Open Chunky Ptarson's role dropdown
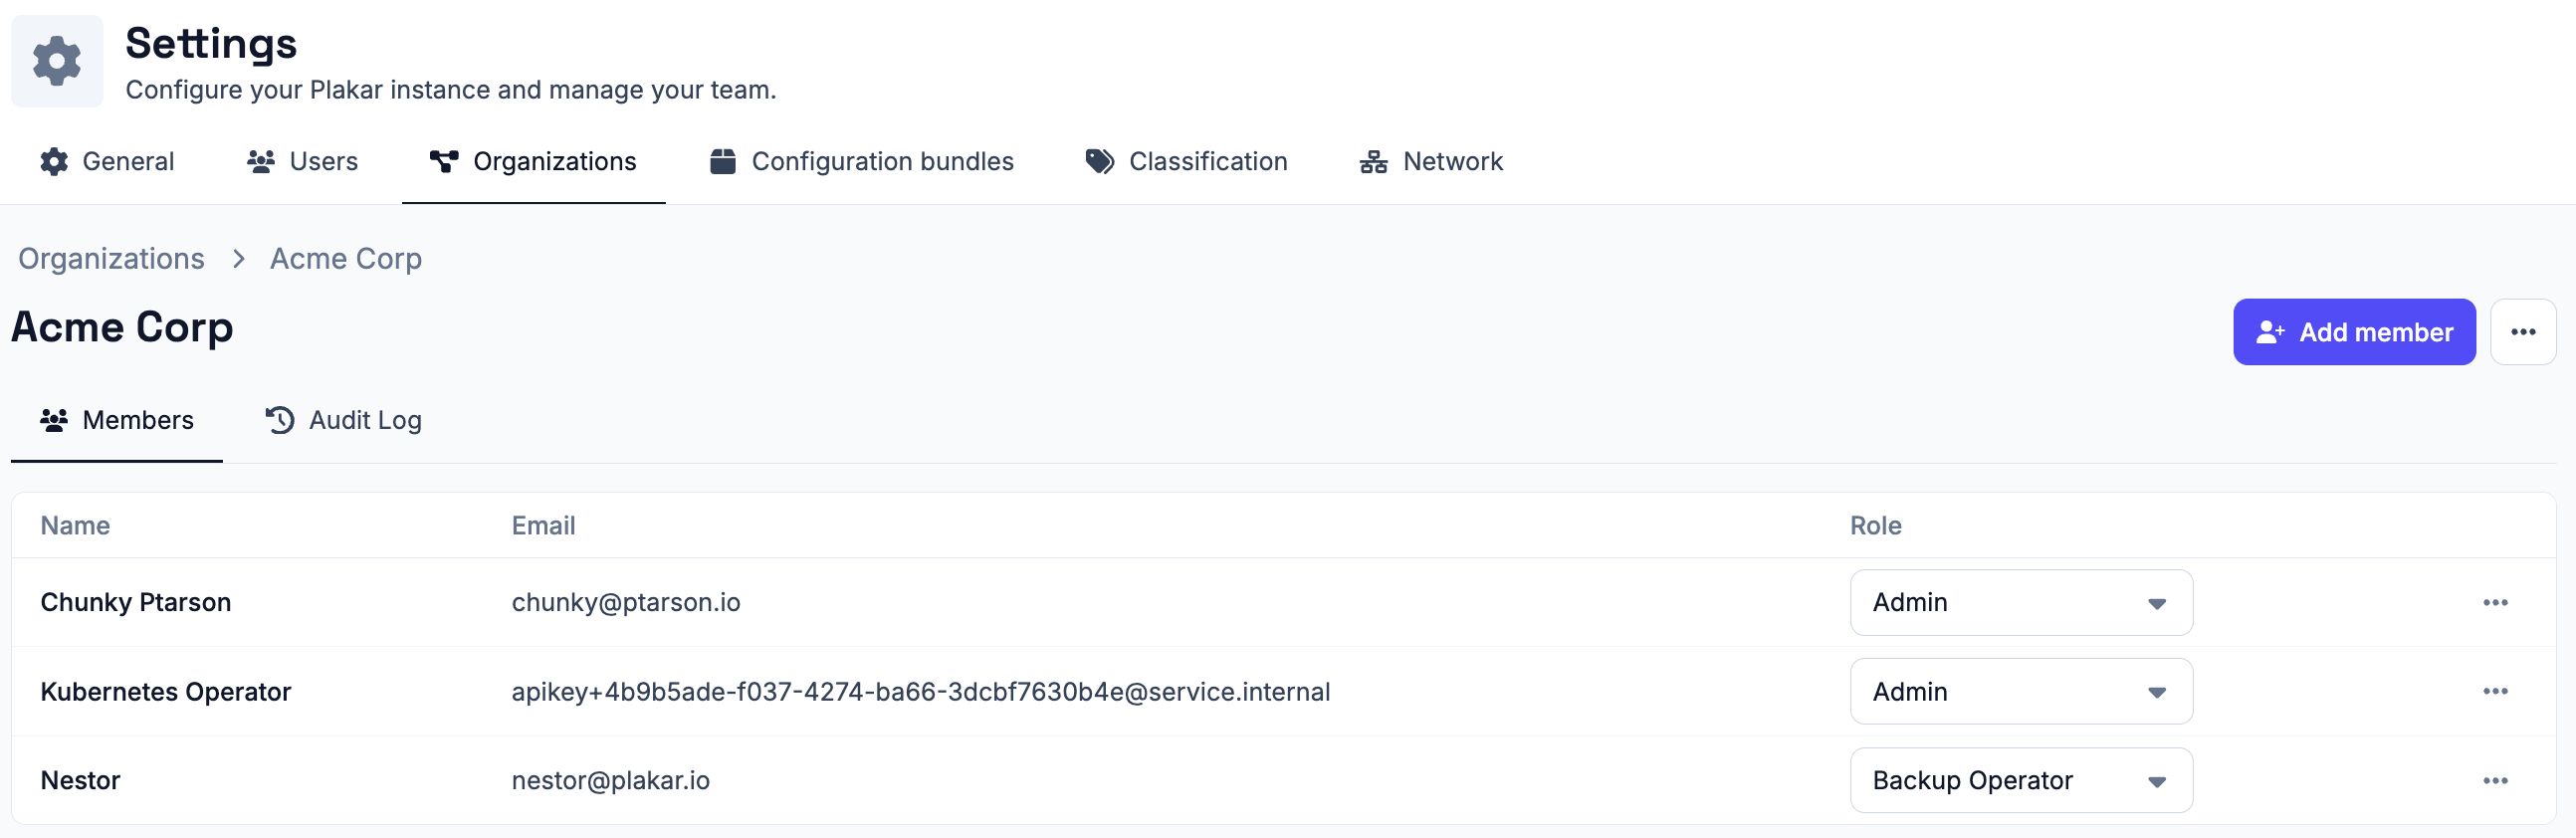Image resolution: width=2576 pixels, height=838 pixels. 2021,603
